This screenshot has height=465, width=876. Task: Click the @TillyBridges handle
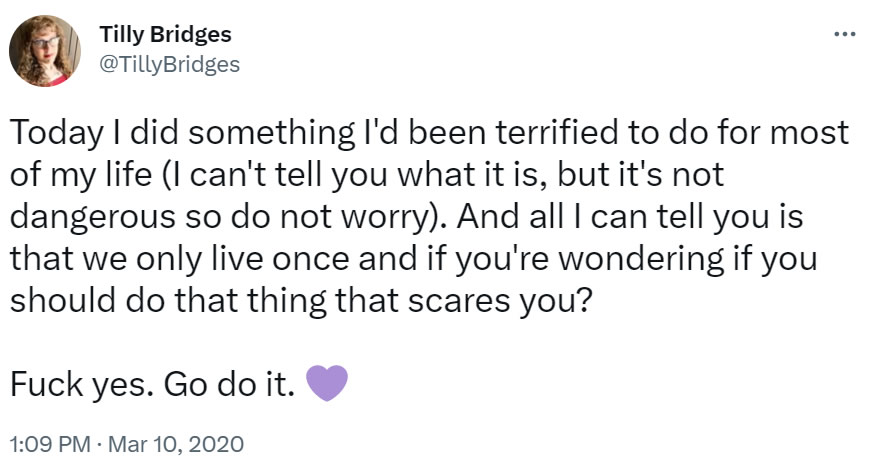tap(170, 63)
